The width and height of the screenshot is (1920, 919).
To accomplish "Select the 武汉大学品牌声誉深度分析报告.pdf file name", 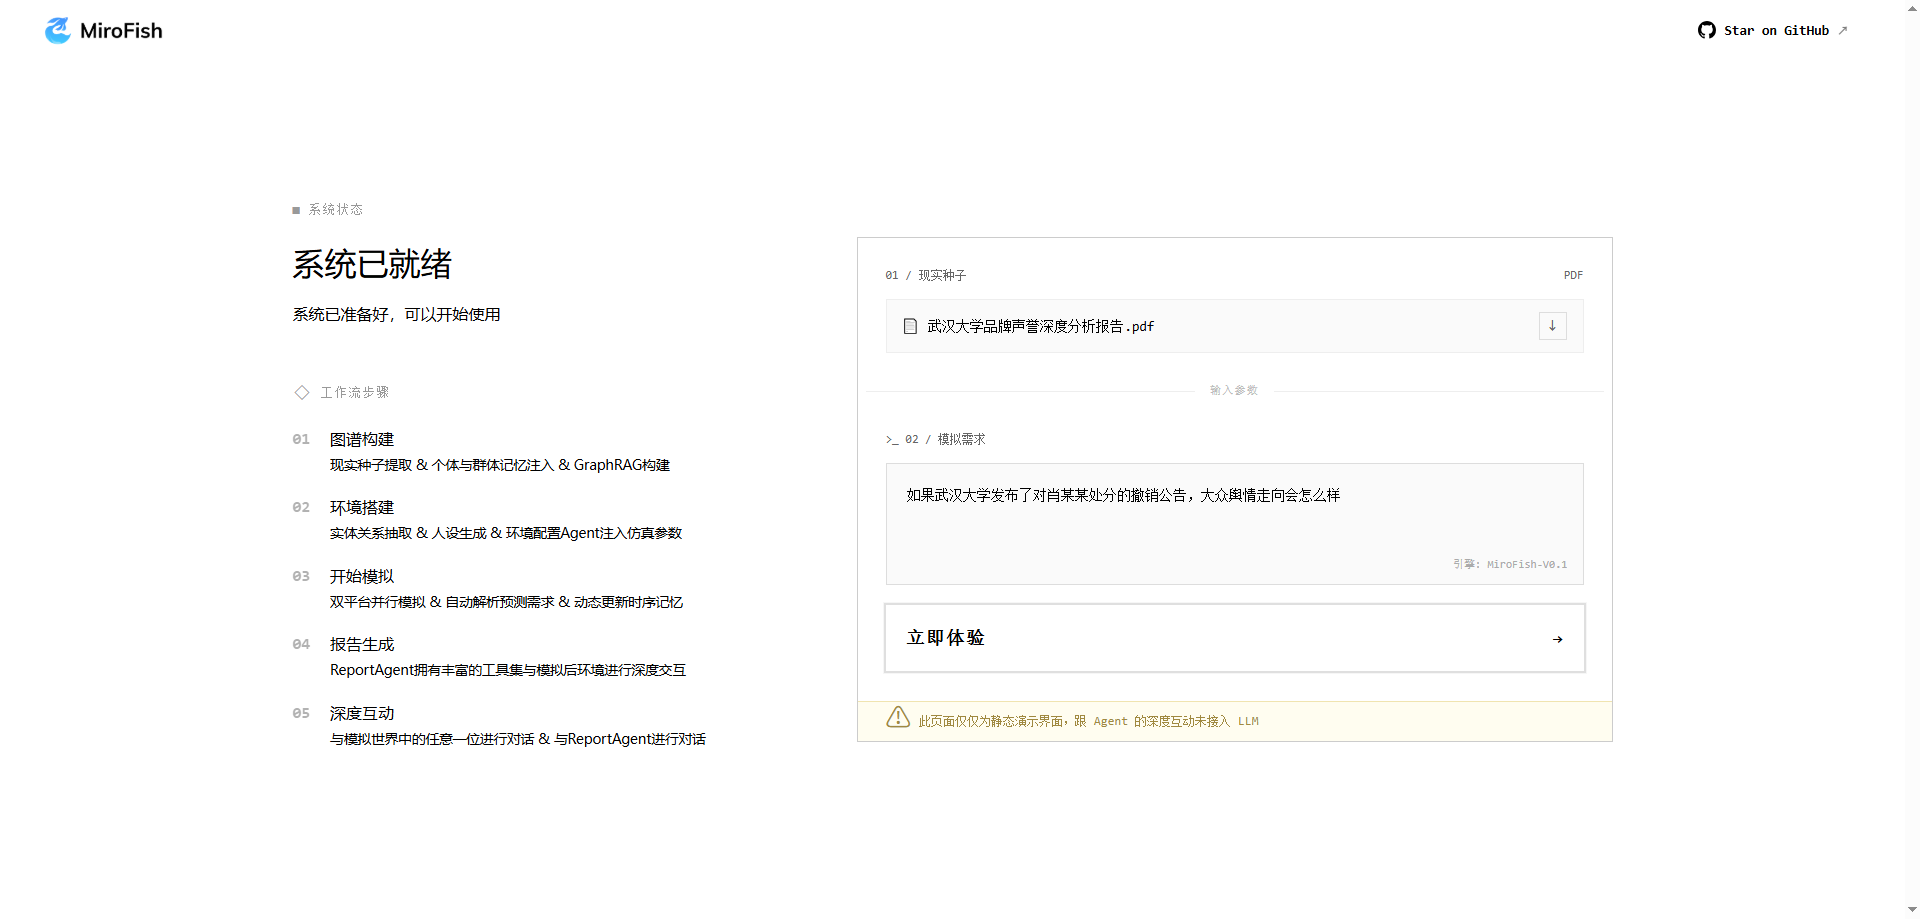I will pos(1040,326).
